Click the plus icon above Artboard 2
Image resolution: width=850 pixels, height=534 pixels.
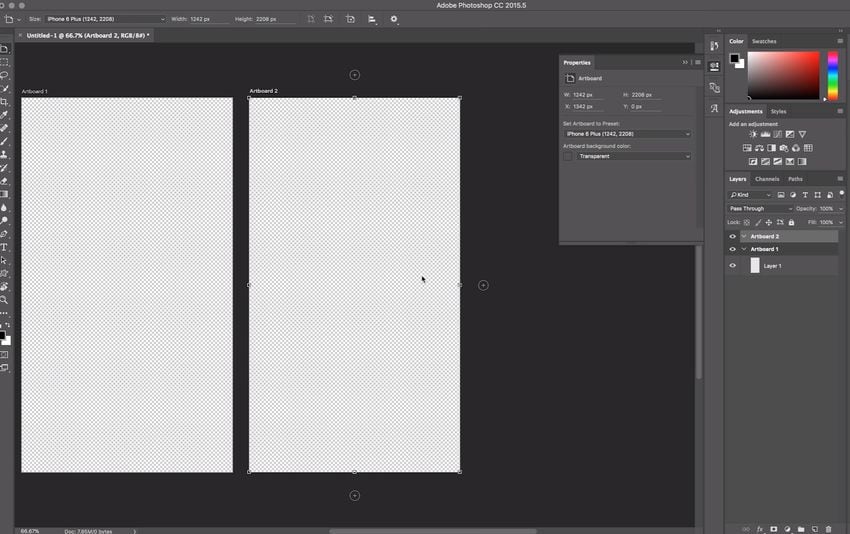(x=354, y=75)
